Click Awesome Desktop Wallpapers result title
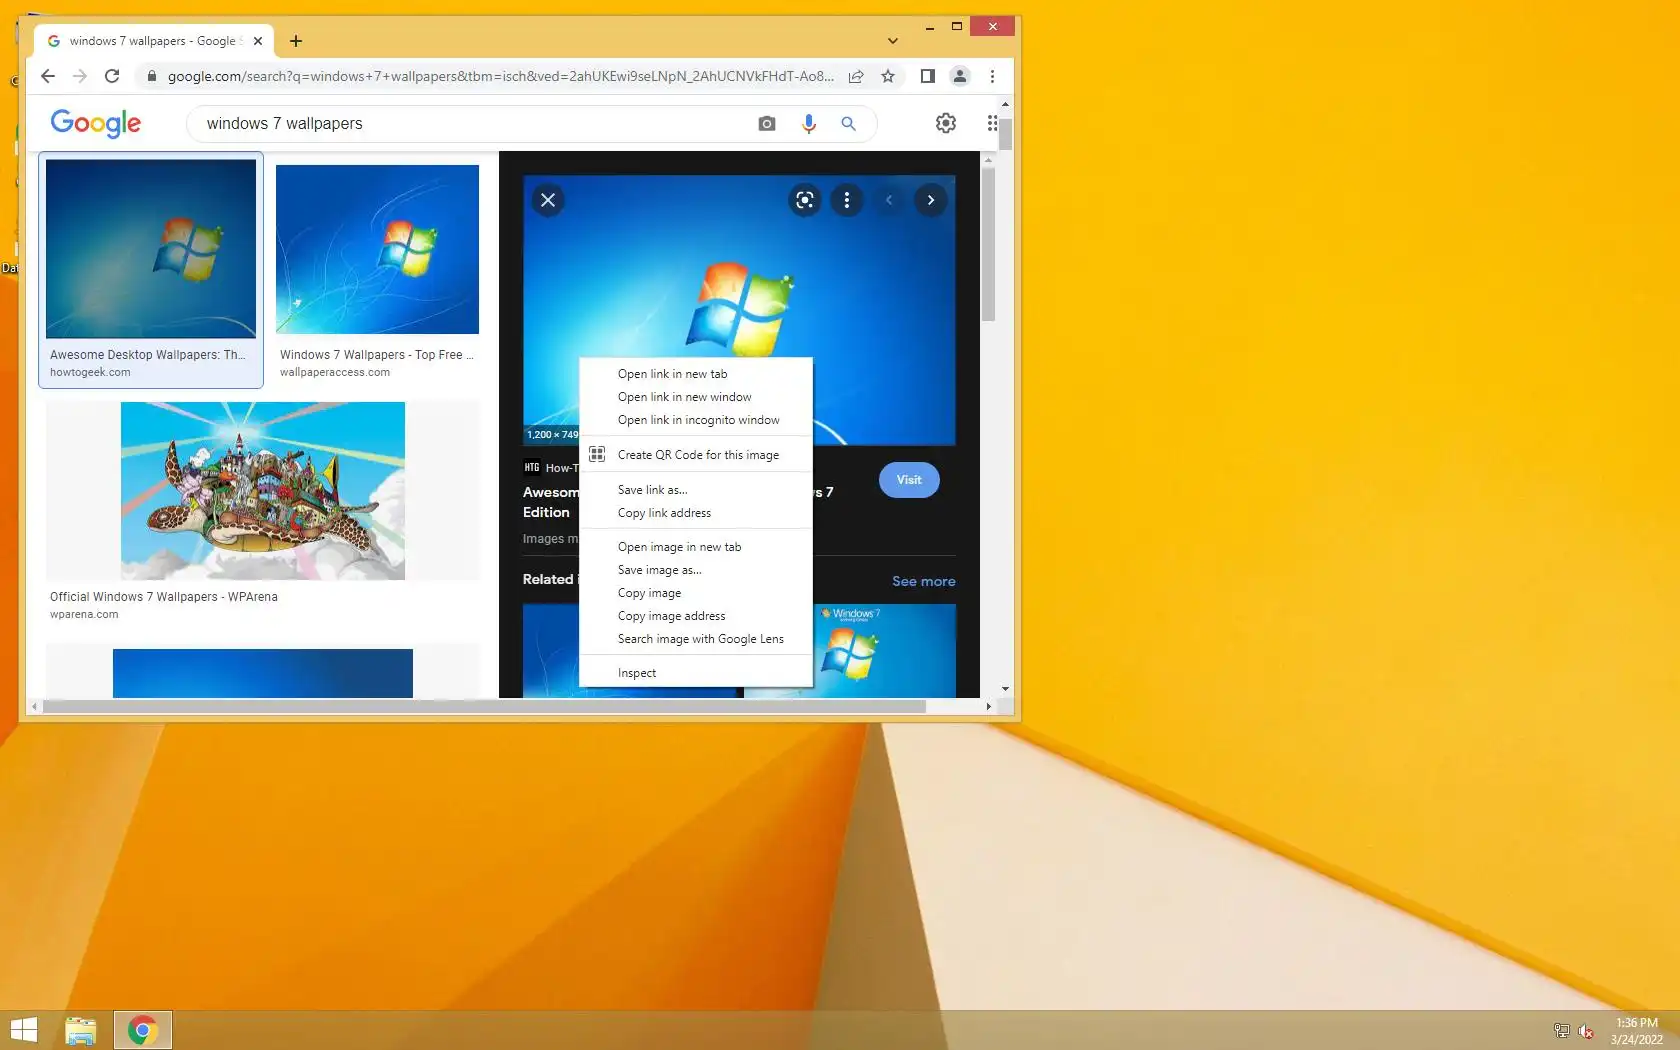 click(148, 355)
